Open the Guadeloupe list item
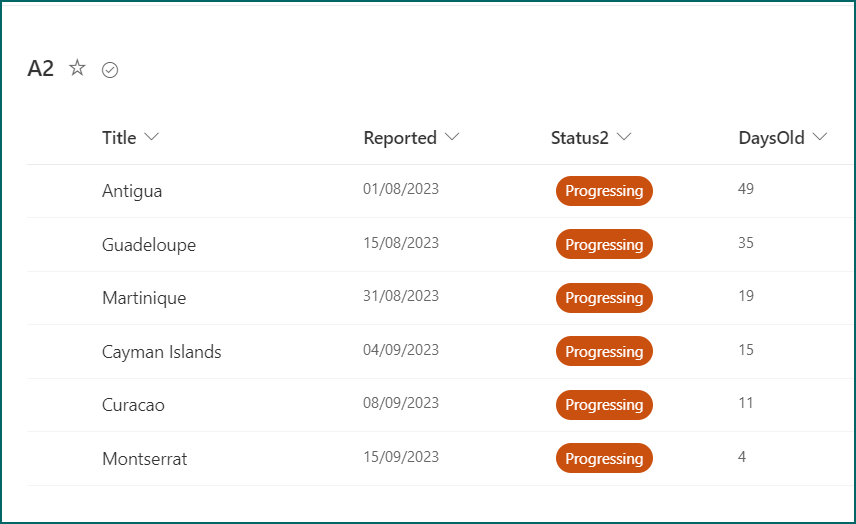Viewport: 856px width, 524px height. click(x=149, y=245)
